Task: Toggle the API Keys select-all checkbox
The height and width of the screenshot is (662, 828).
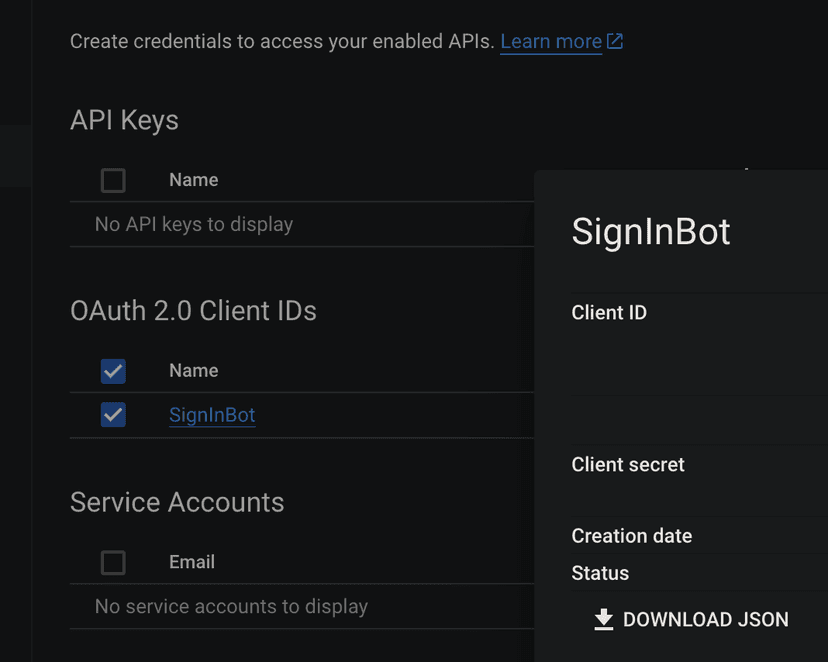Action: [x=113, y=180]
